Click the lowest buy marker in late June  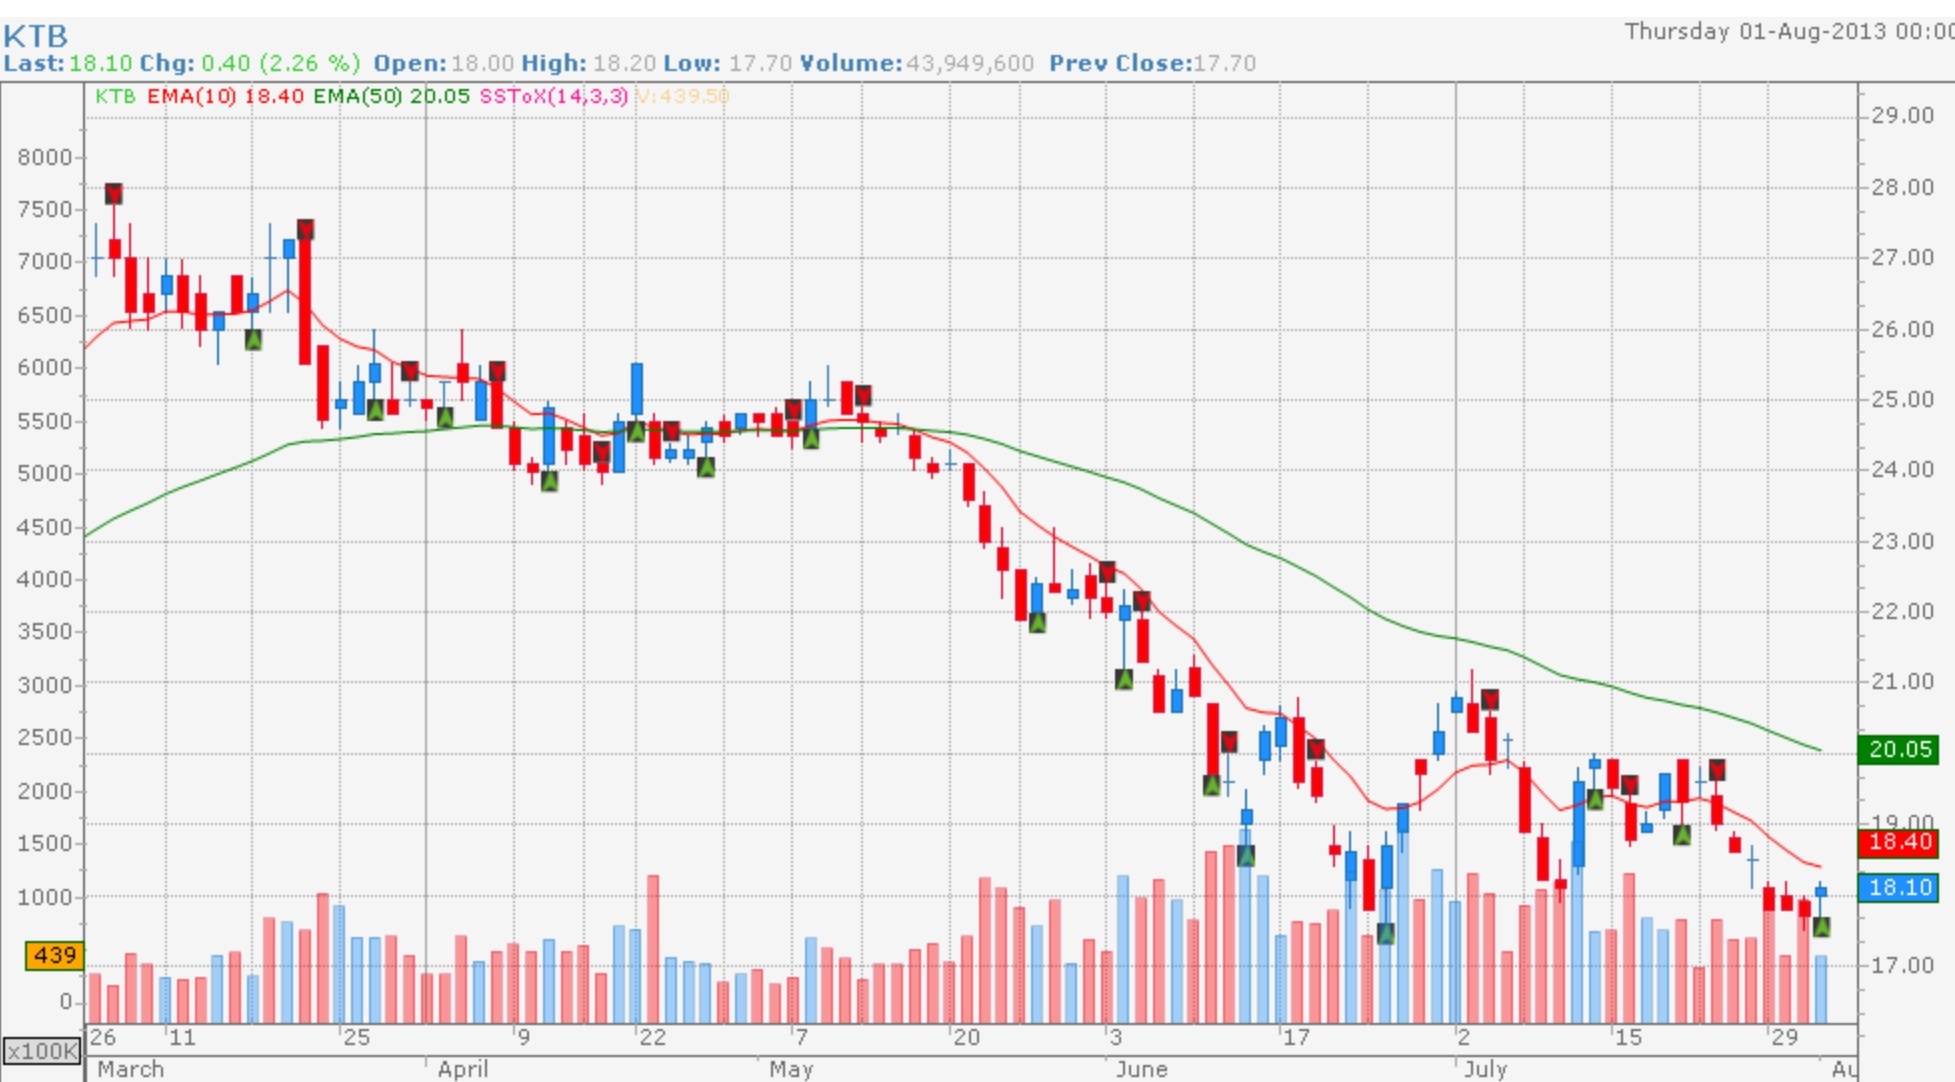[1386, 934]
